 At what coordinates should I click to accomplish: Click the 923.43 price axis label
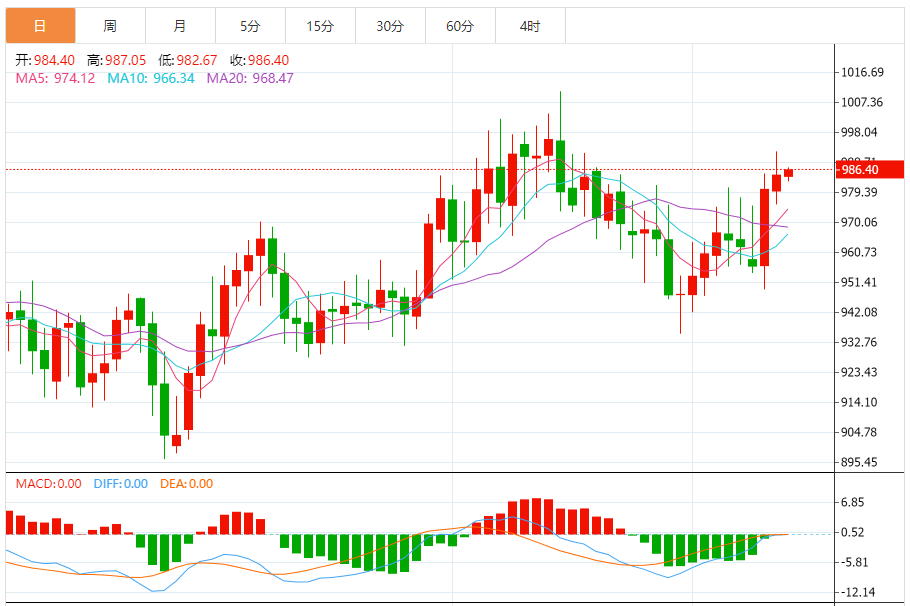click(860, 372)
